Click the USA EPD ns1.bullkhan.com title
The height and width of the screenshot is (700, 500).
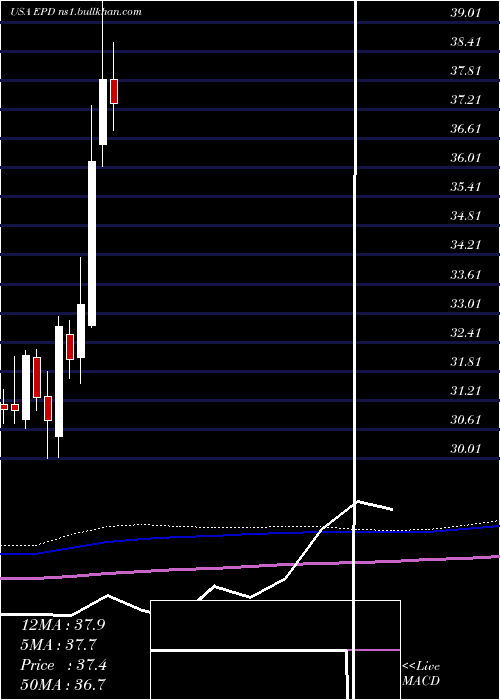76,12
